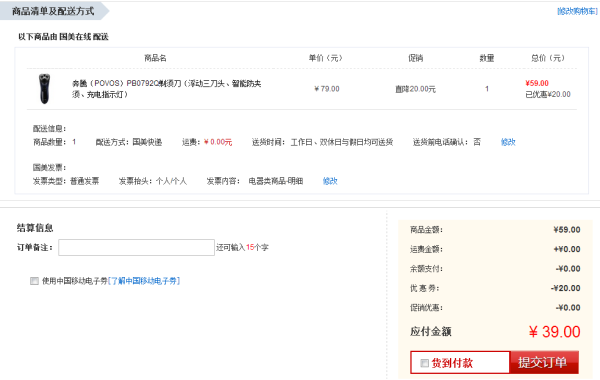Click the 促销 column header
This screenshot has width=600, height=380.
(415, 58)
